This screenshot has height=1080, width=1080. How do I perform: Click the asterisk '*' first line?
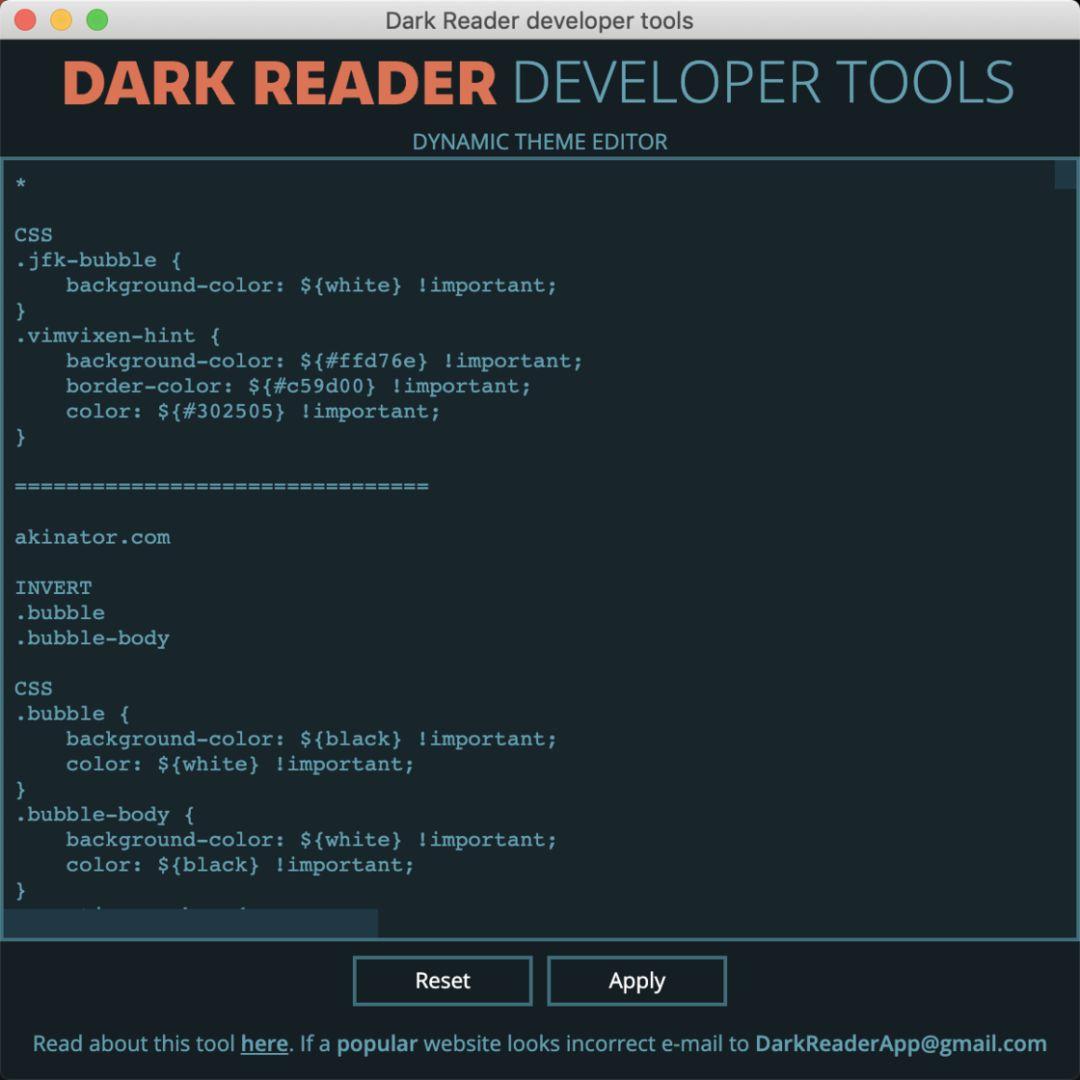point(21,184)
